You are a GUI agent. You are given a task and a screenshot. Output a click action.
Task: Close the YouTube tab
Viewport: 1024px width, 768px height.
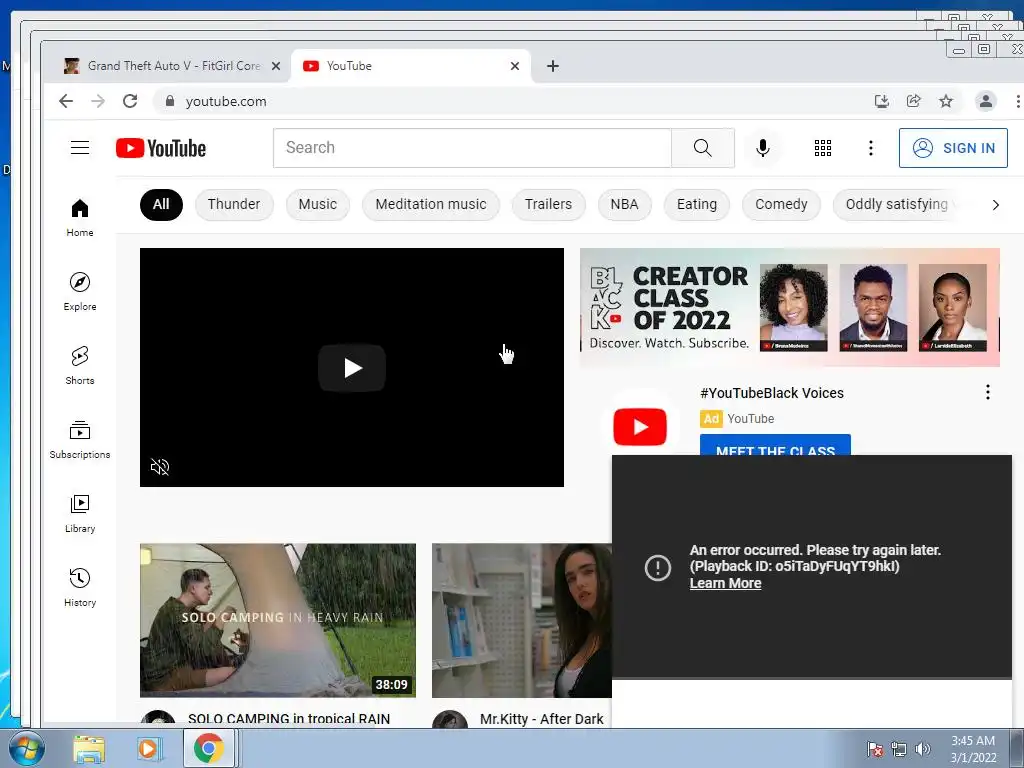point(515,66)
